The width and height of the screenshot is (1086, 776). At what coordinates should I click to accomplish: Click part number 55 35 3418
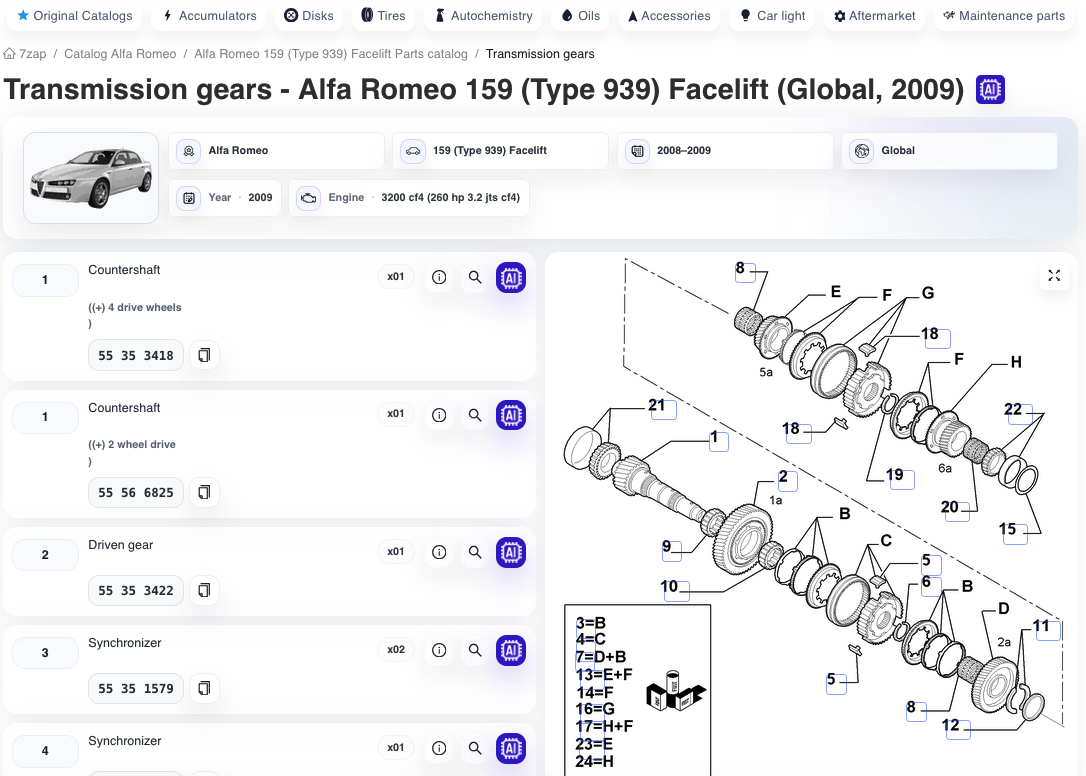[x=136, y=355]
